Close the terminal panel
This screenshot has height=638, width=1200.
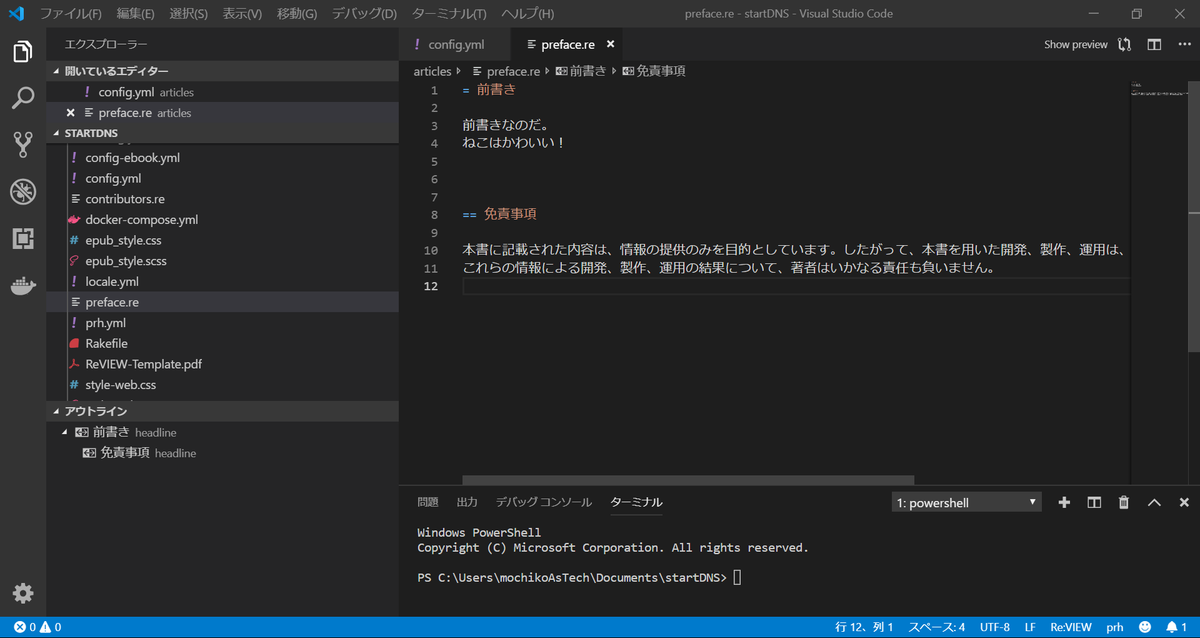1184,502
